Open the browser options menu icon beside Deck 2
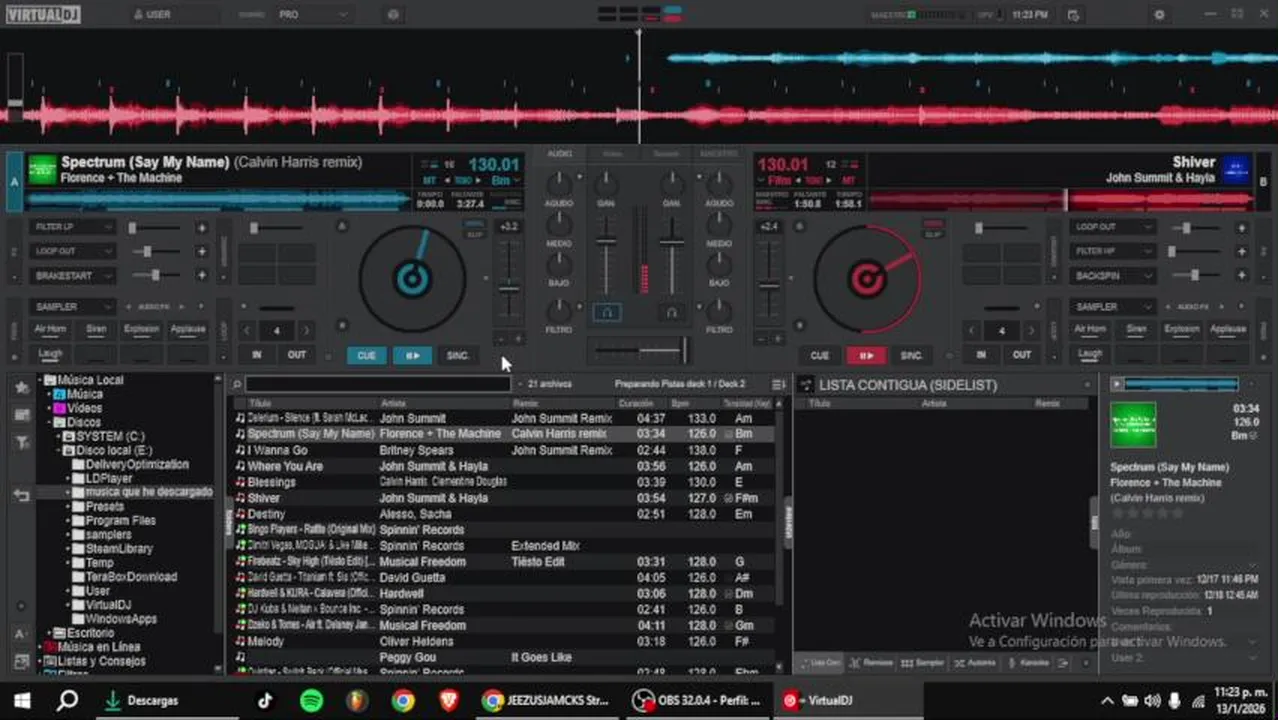Image resolution: width=1278 pixels, height=720 pixels. (778, 384)
